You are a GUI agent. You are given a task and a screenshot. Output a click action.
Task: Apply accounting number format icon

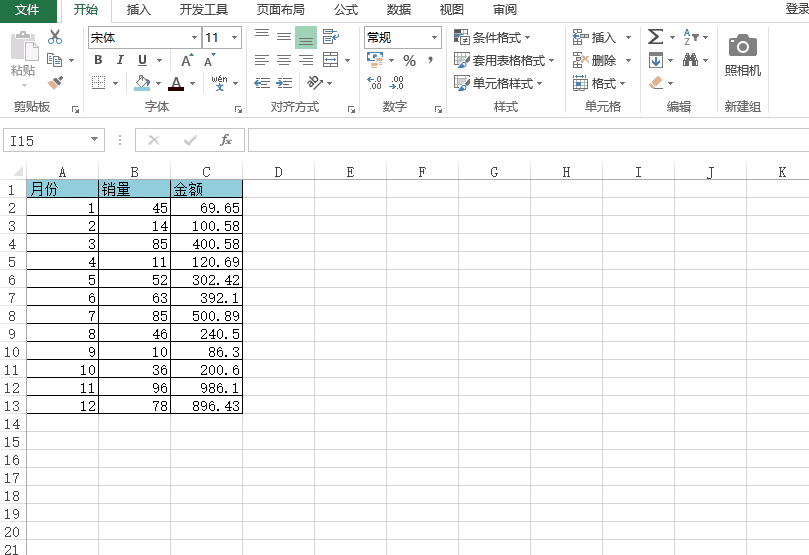375,60
